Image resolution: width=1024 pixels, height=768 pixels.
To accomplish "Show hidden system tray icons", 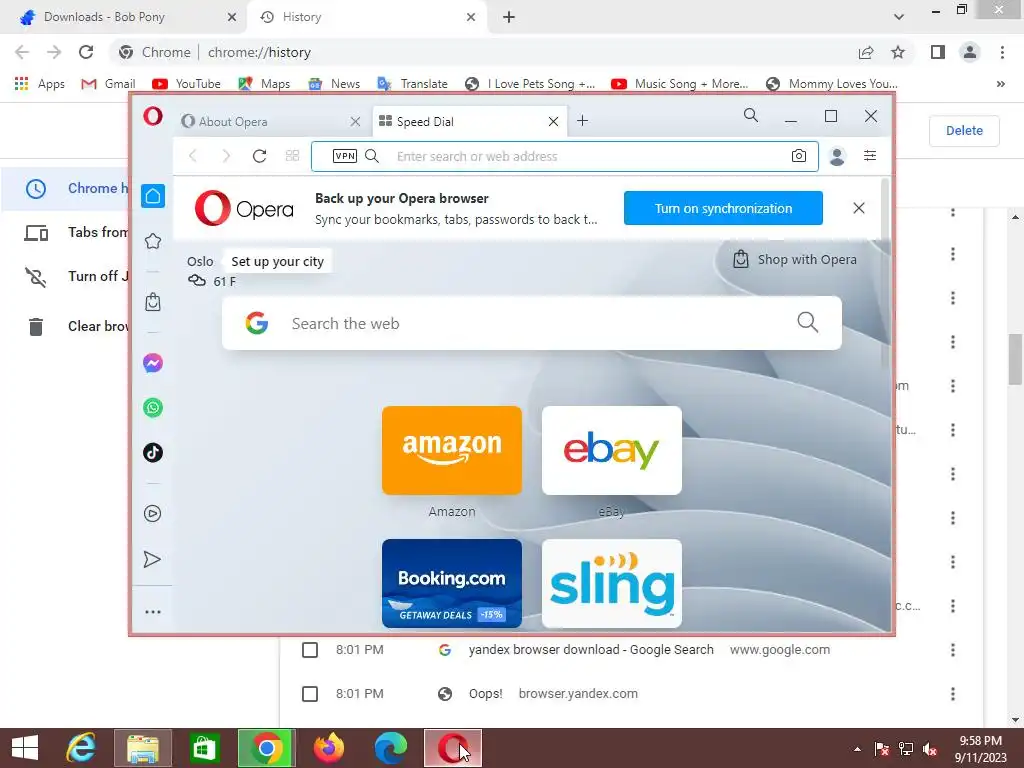I will coord(857,749).
